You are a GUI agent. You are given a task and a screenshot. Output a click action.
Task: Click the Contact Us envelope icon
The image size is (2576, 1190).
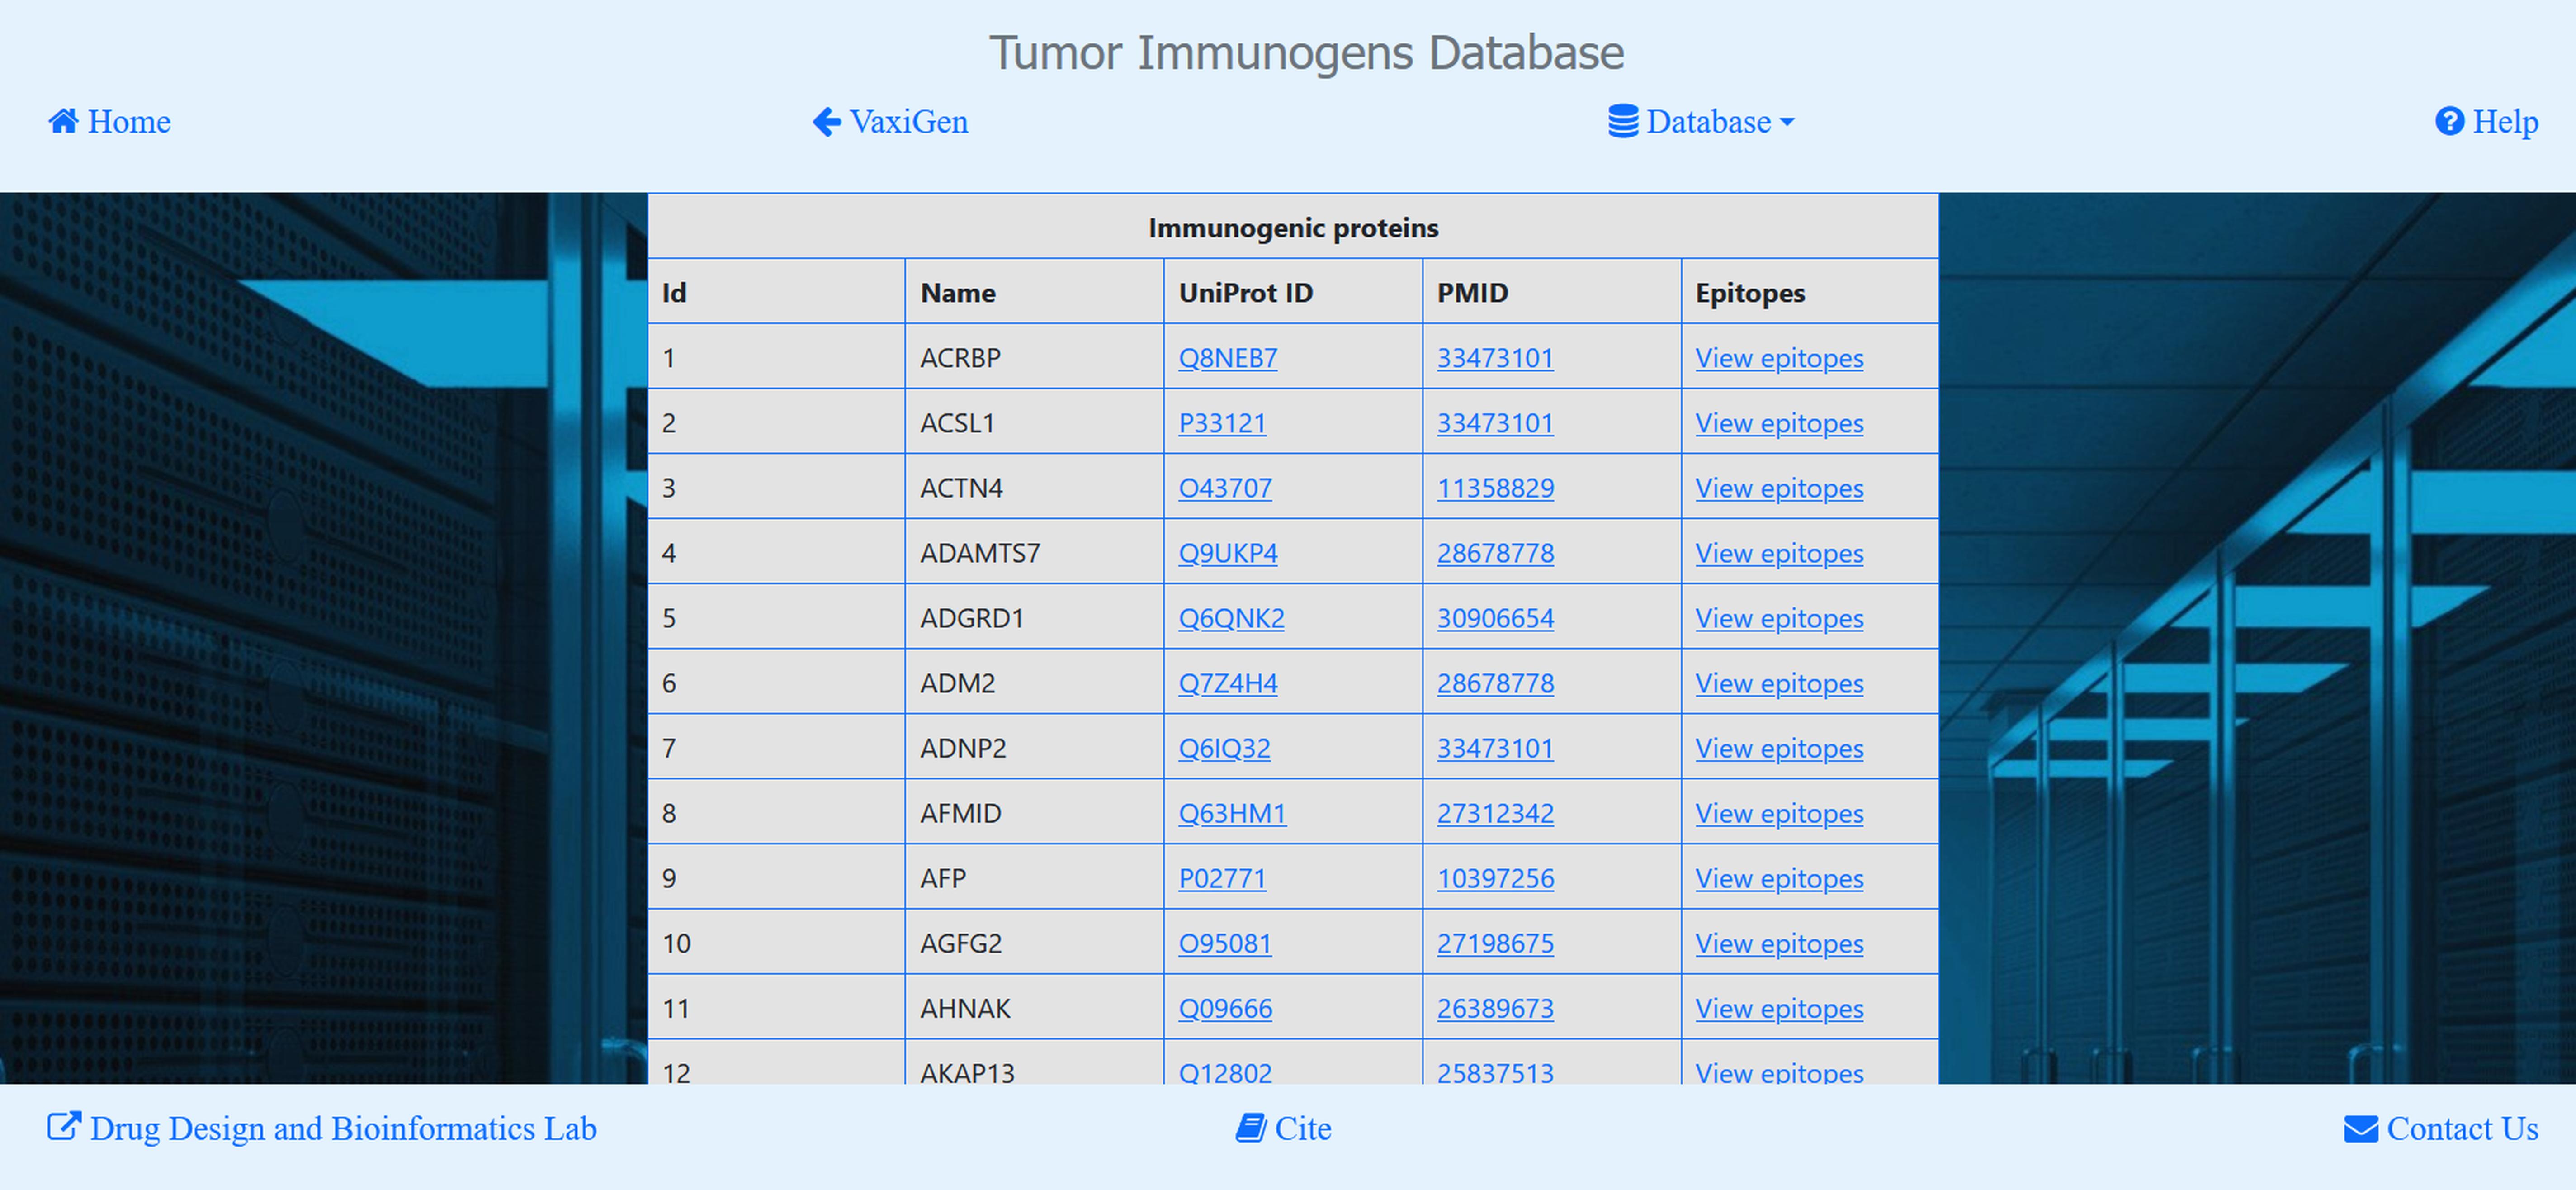[2361, 1129]
